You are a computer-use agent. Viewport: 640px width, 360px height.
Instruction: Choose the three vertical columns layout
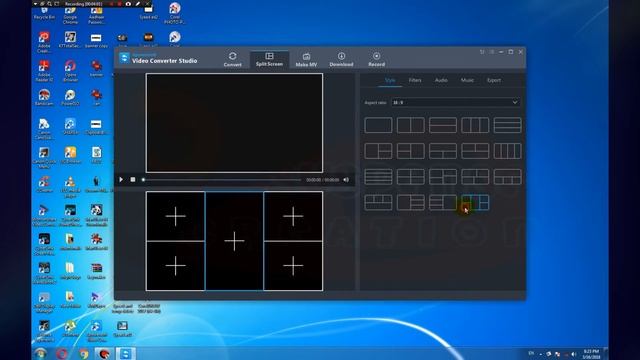click(475, 125)
